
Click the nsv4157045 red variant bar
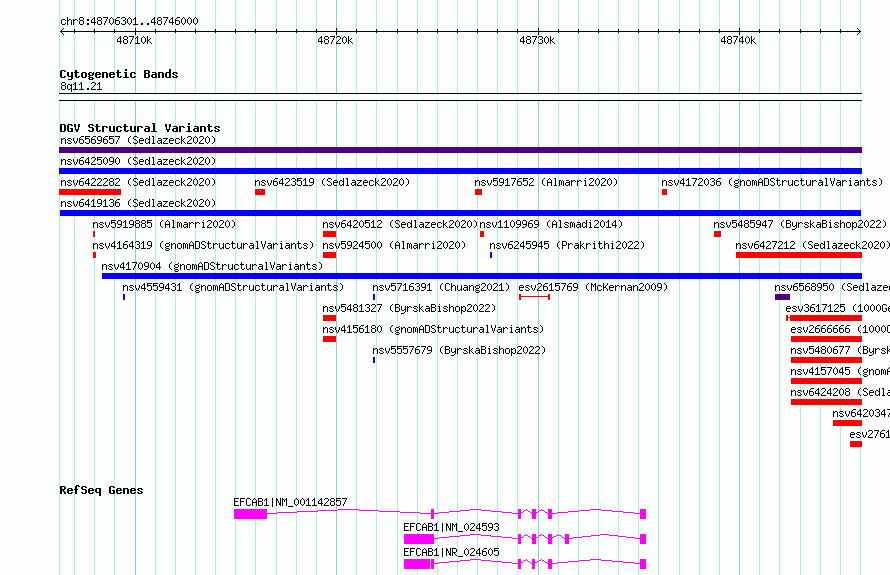click(826, 381)
